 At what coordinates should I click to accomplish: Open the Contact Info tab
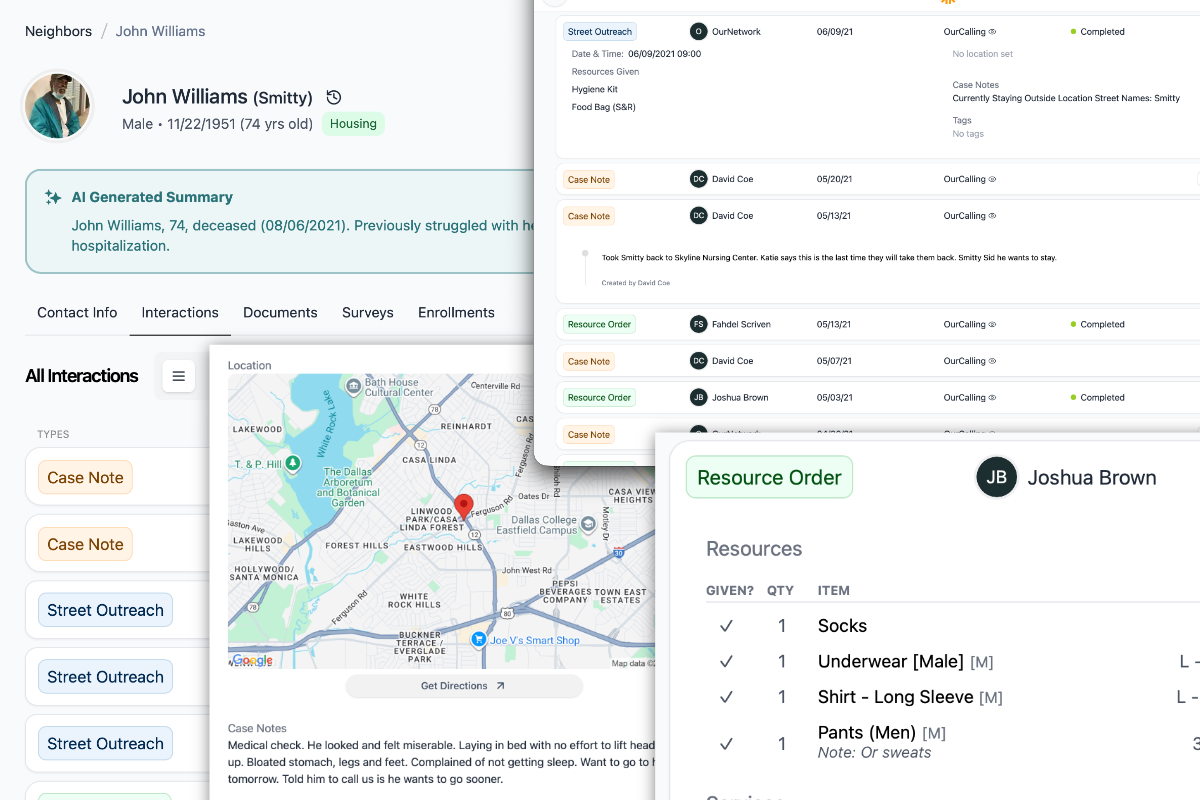pos(77,313)
